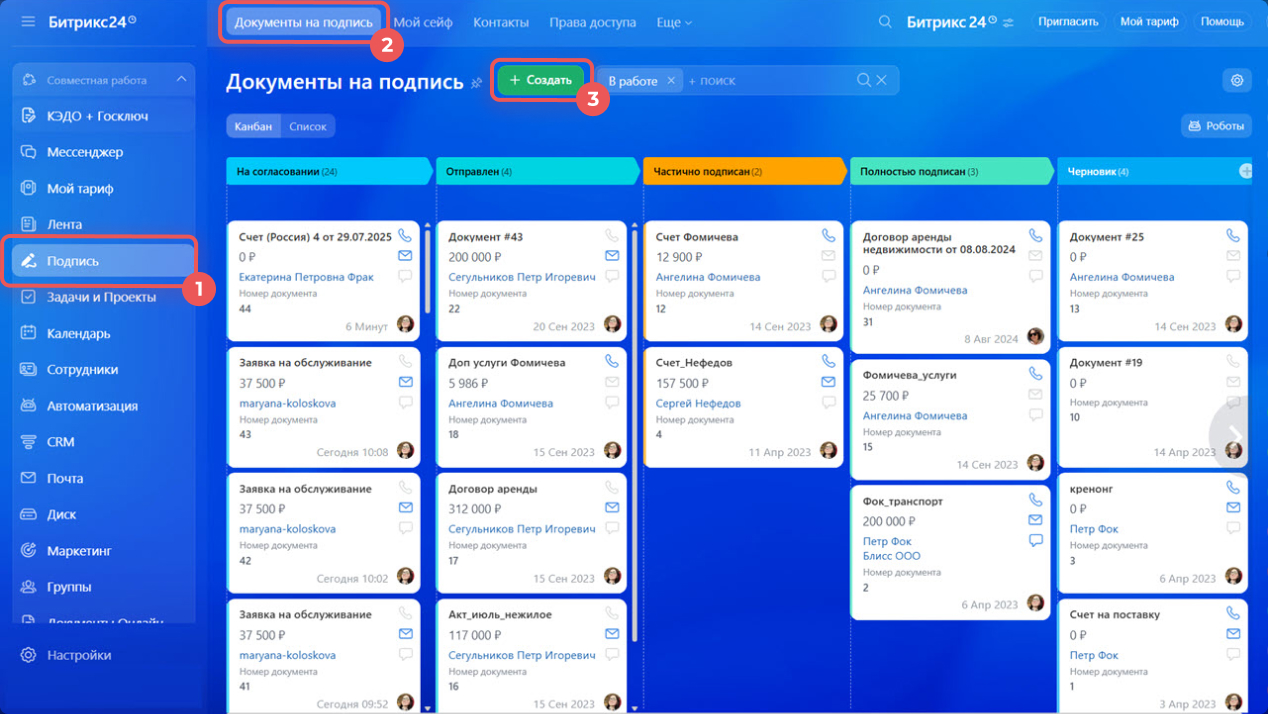The image size is (1268, 714).
Task: Open the Документы на подпись tab
Action: click(304, 22)
